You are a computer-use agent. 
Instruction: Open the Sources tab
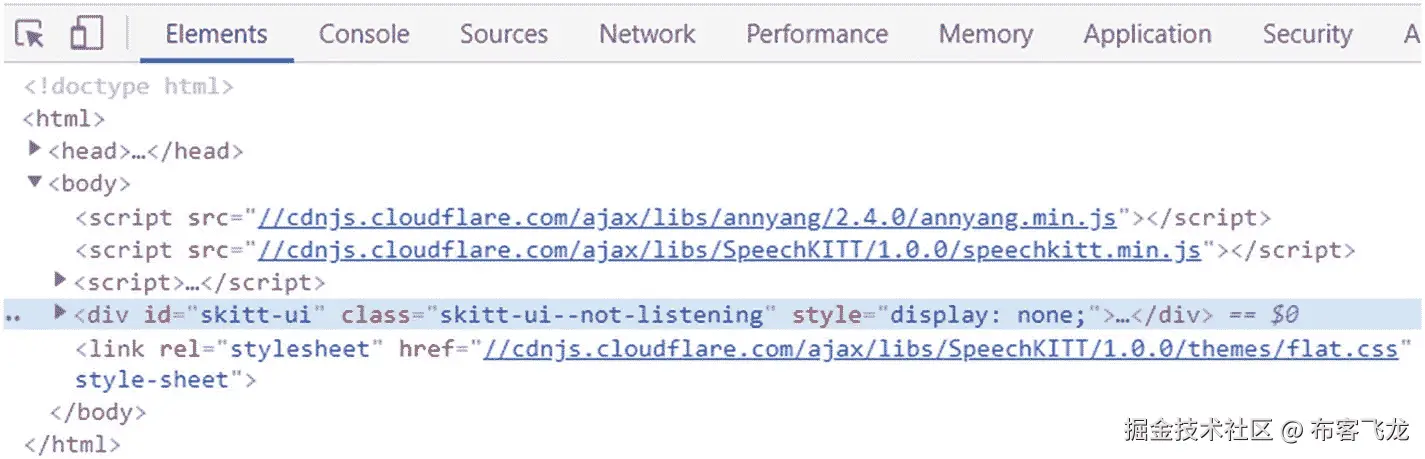pos(503,34)
